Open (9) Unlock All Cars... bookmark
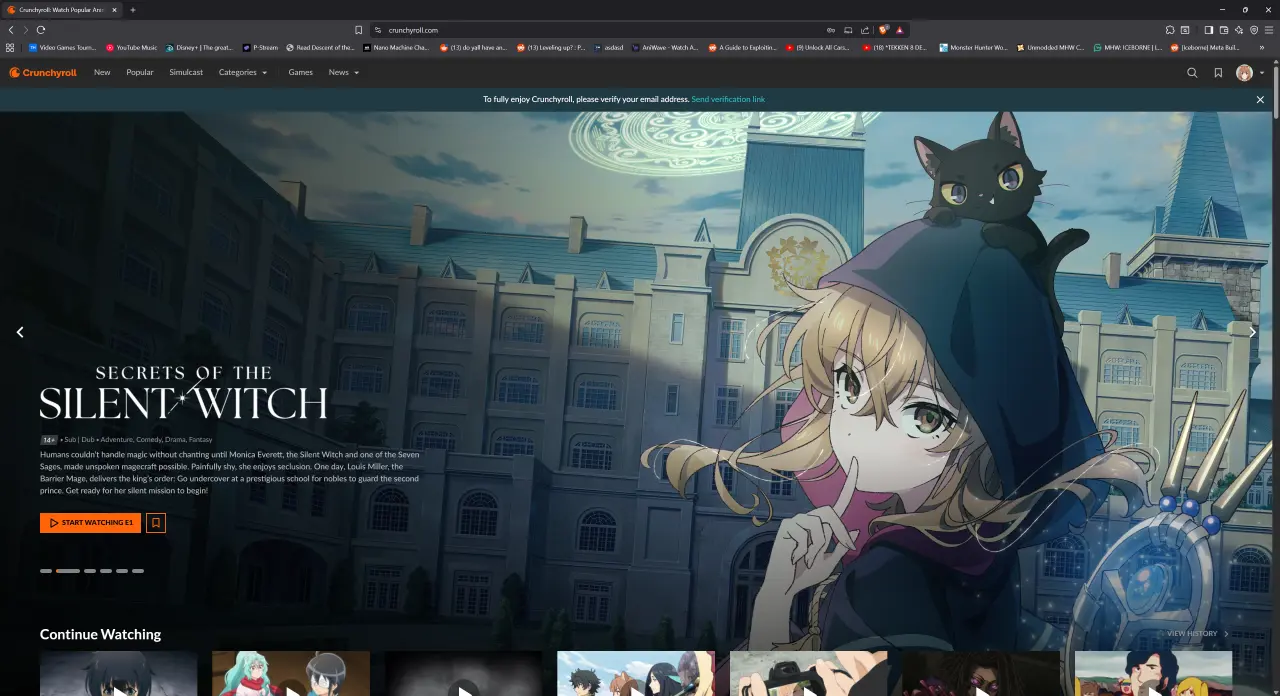The width and height of the screenshot is (1280, 696). pos(819,47)
